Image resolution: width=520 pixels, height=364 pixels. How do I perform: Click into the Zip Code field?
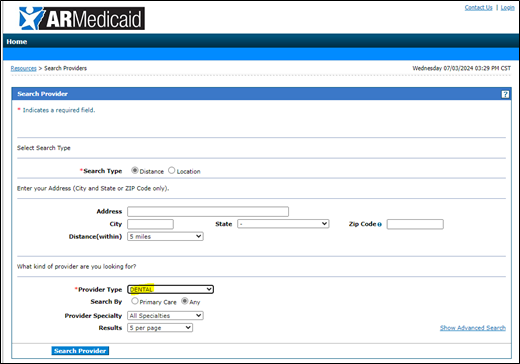[x=415, y=224]
